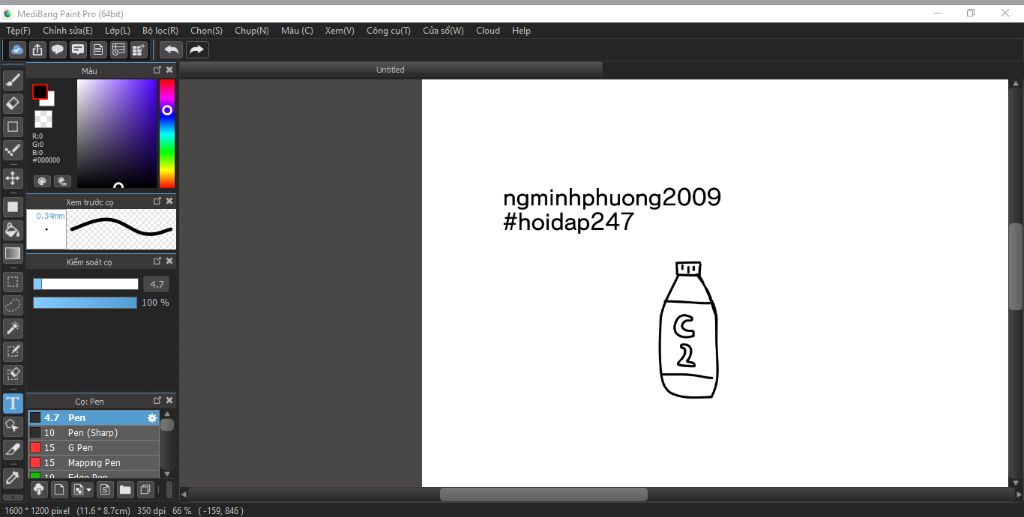The height and width of the screenshot is (517, 1024).
Task: Open the Bộ lọc(R) menu
Action: click(x=160, y=31)
